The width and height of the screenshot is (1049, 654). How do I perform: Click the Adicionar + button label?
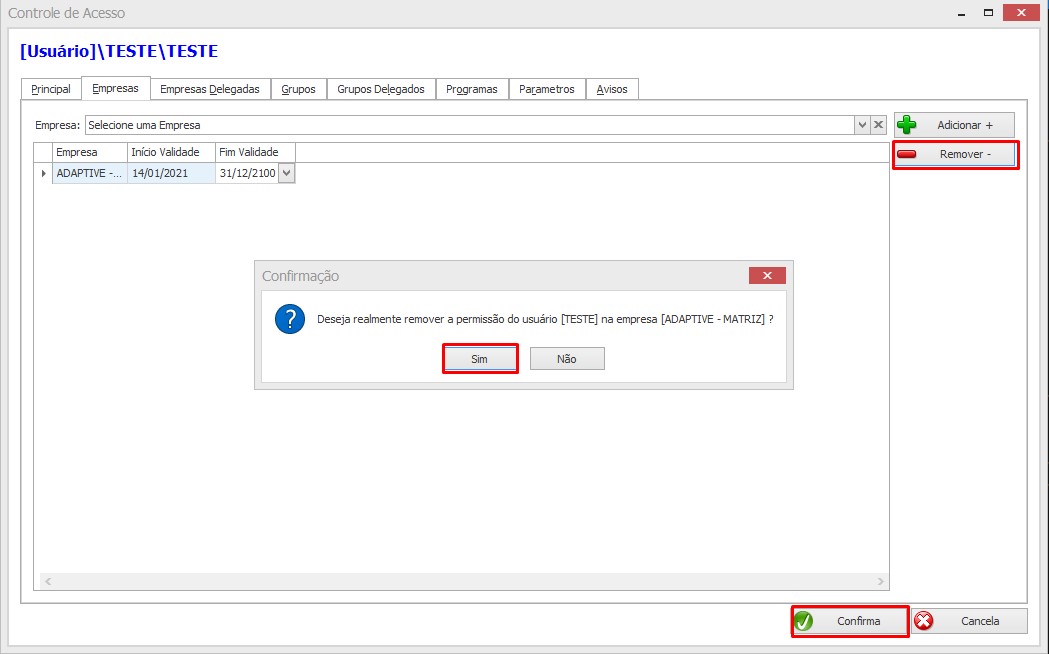[x=965, y=125]
